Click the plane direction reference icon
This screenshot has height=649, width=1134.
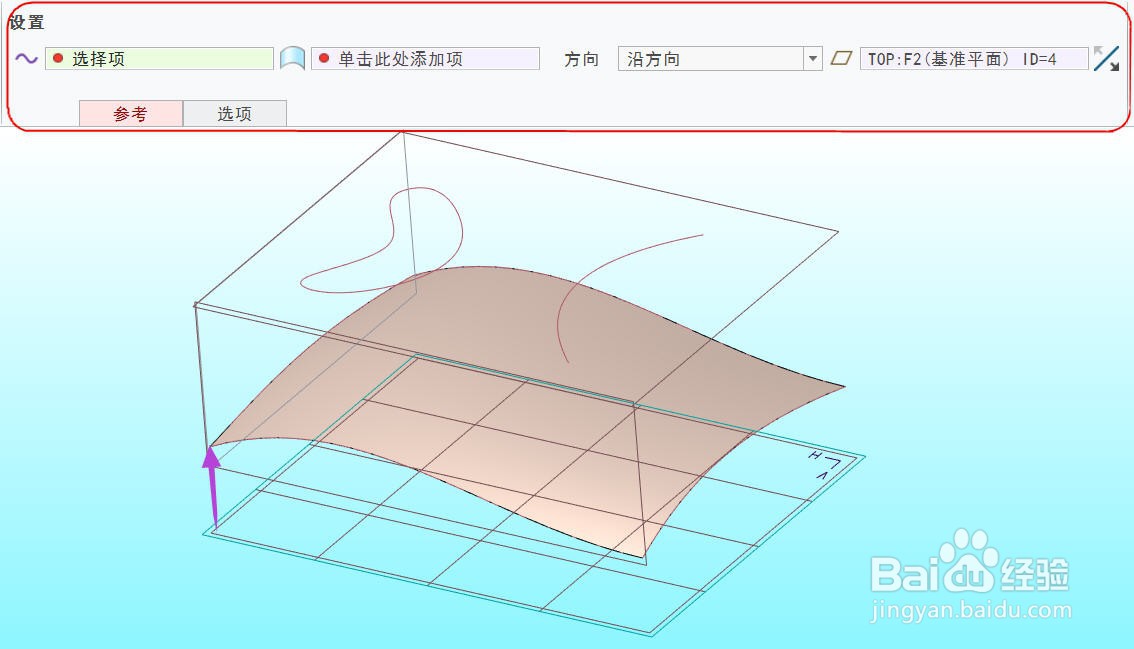841,59
